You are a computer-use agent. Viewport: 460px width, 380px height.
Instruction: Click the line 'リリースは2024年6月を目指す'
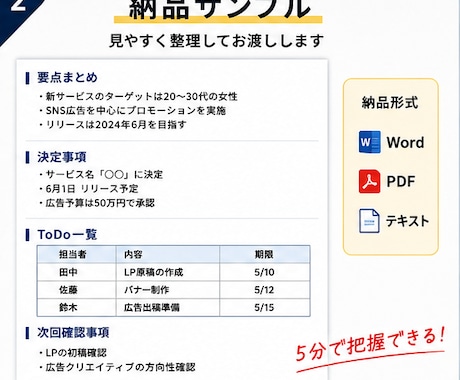point(116,125)
